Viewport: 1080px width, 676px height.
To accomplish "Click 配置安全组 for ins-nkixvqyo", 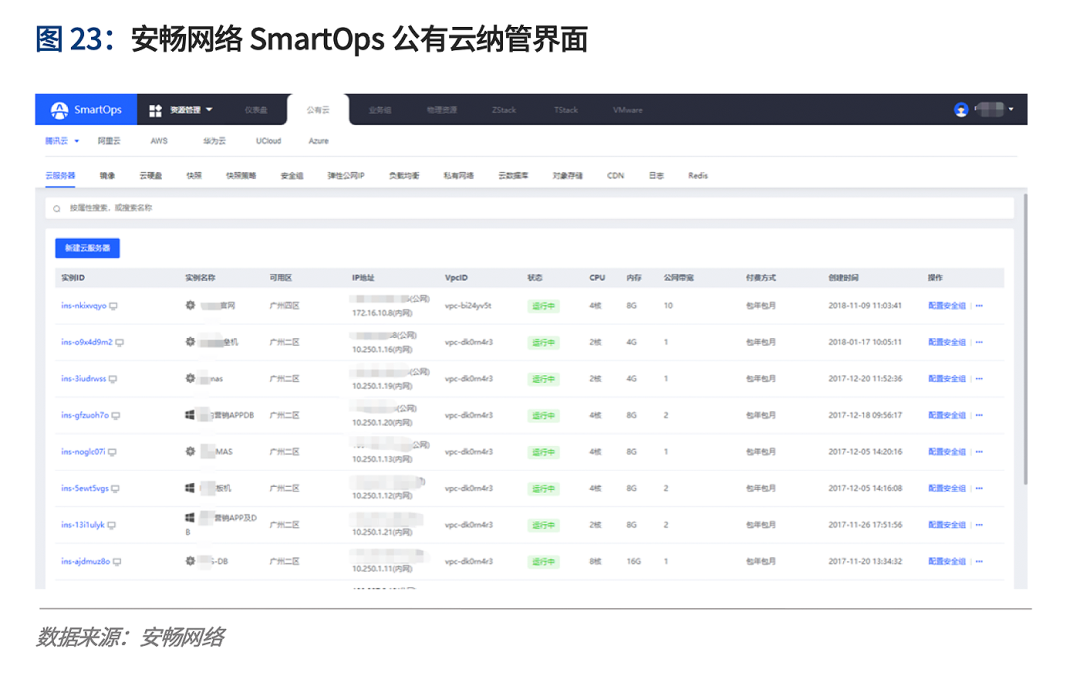I will [x=947, y=306].
